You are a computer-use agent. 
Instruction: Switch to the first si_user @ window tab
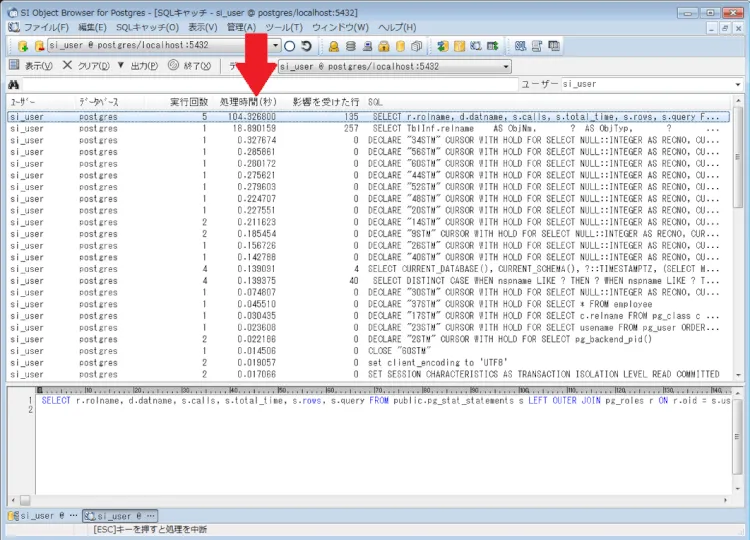(x=43, y=516)
